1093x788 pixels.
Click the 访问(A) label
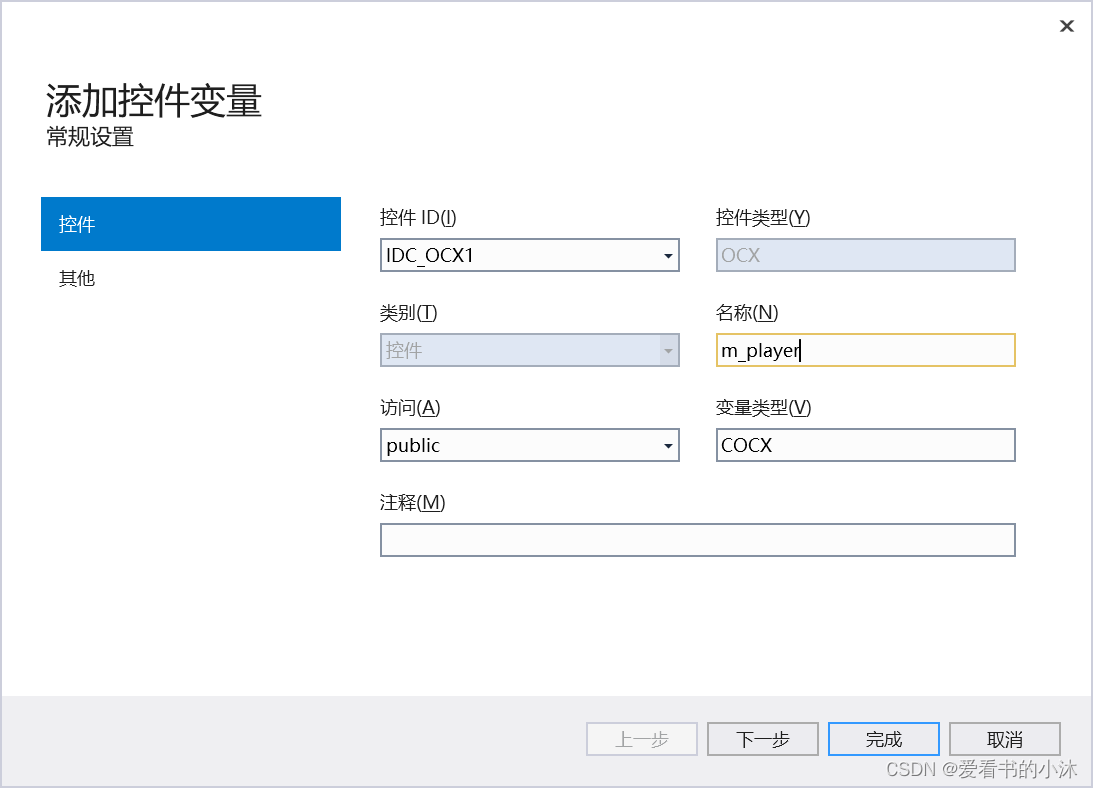(411, 407)
